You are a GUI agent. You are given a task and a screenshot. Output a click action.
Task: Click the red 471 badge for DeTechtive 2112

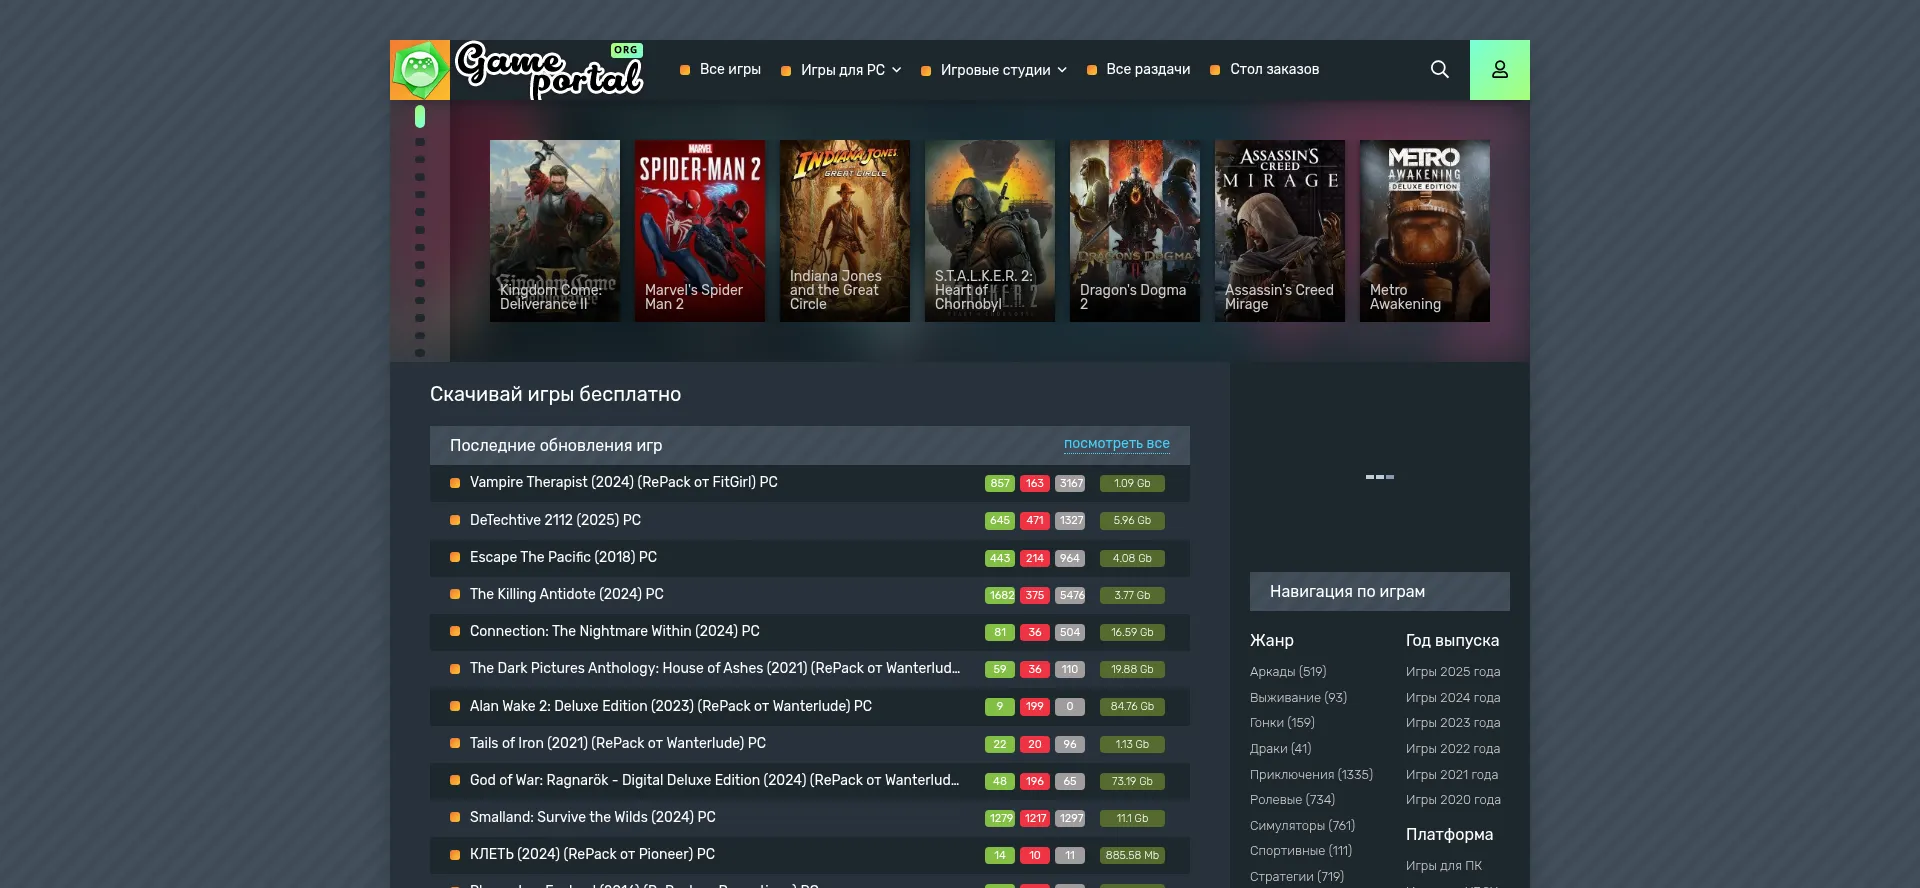coord(1035,520)
